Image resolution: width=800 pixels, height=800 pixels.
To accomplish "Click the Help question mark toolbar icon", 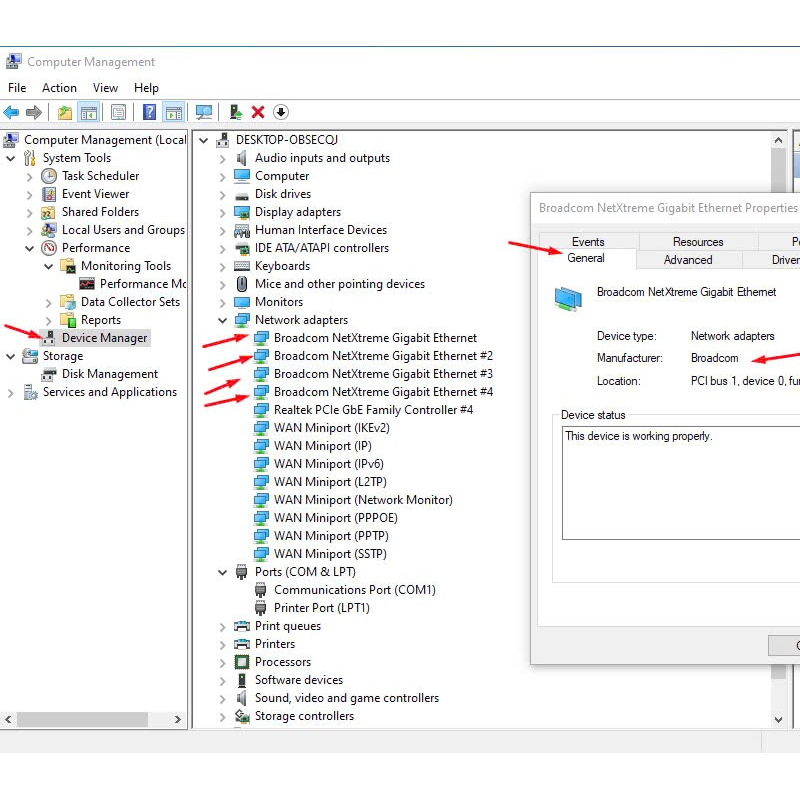I will [x=149, y=112].
